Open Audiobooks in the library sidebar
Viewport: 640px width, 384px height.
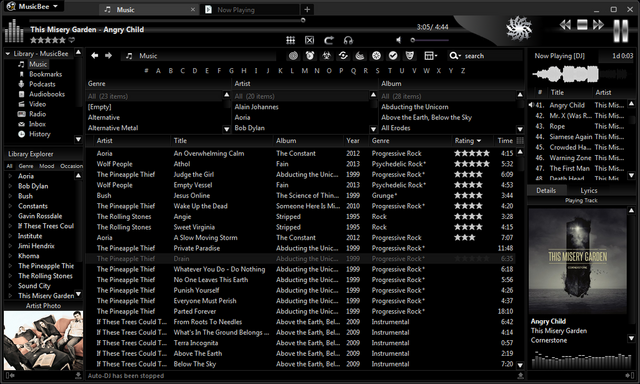click(x=47, y=94)
